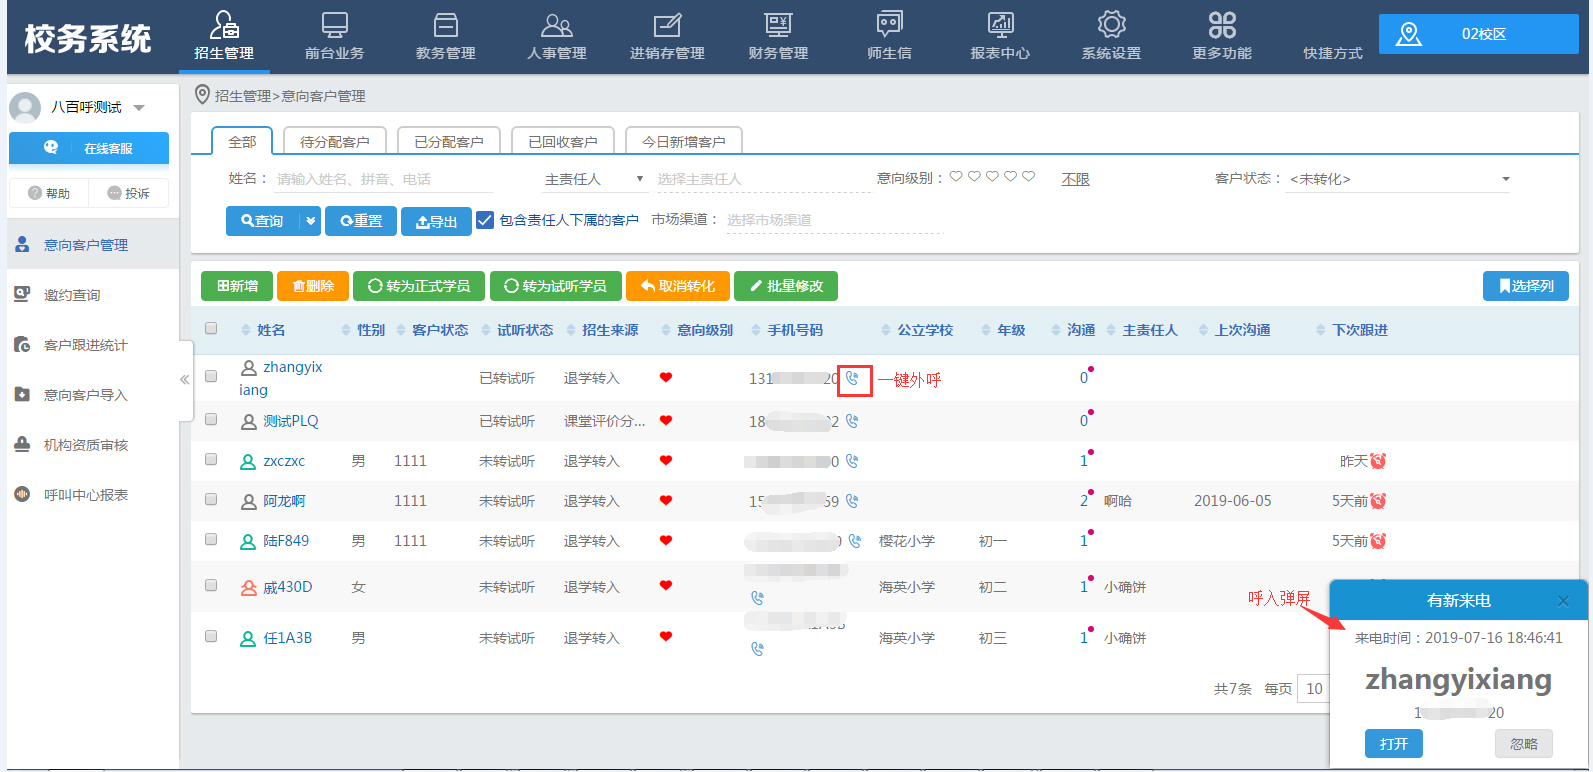Click the one-key call icon for zhangyixiang
This screenshot has height=772, width=1593.
[x=852, y=379]
